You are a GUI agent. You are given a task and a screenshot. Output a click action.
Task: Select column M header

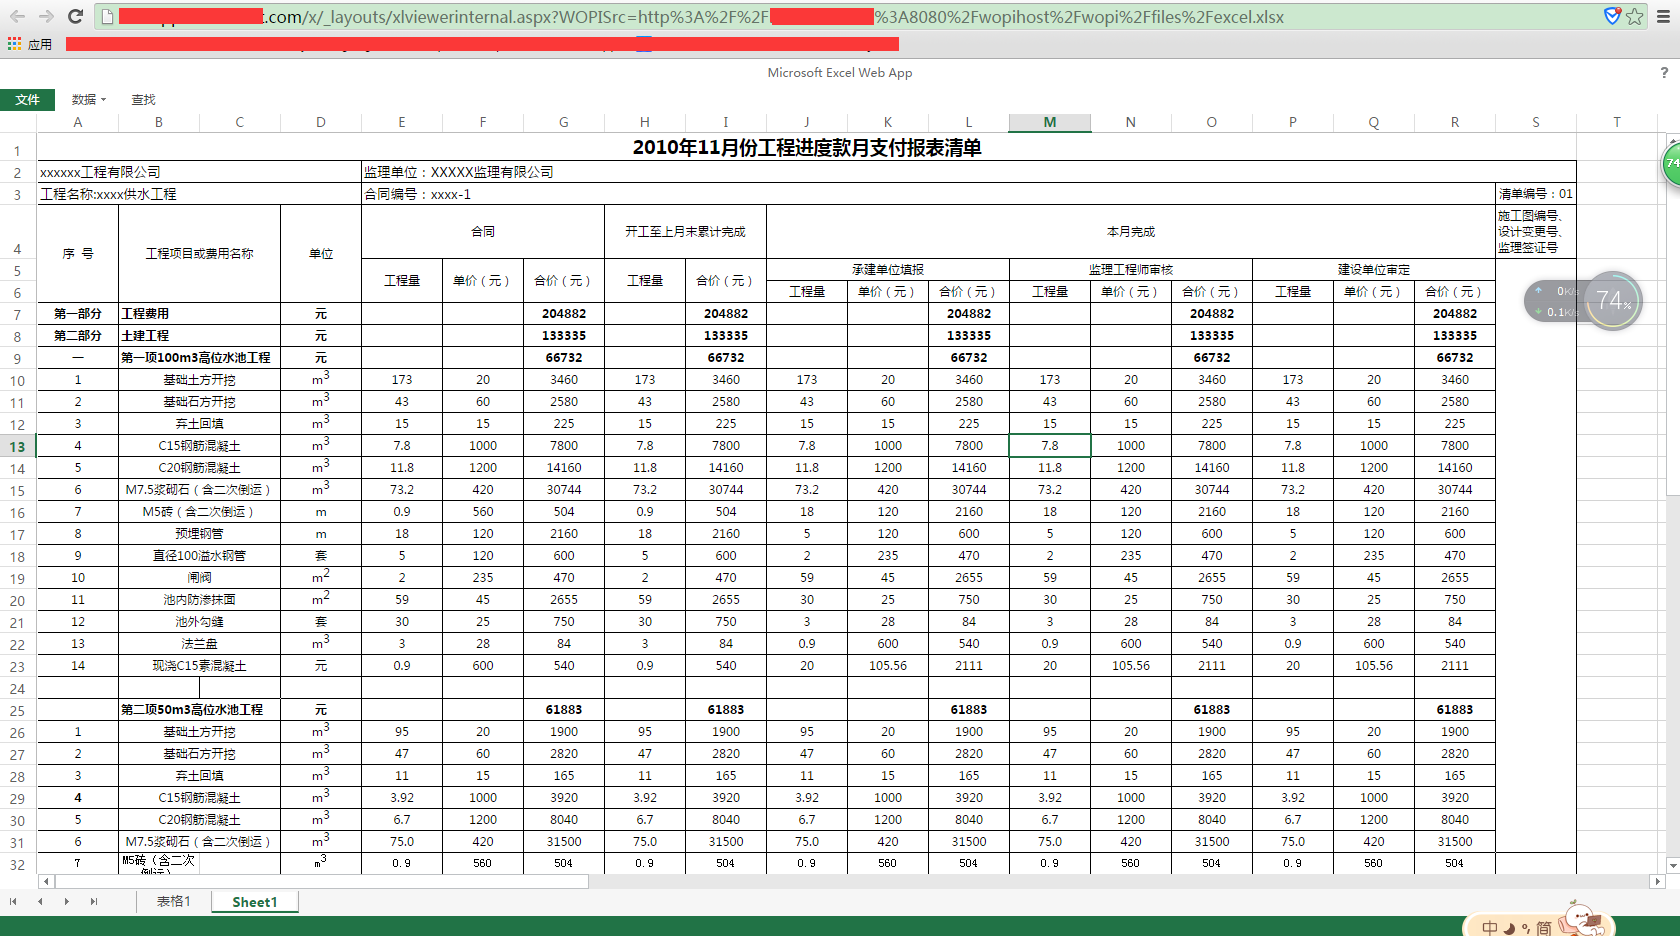click(x=1050, y=122)
